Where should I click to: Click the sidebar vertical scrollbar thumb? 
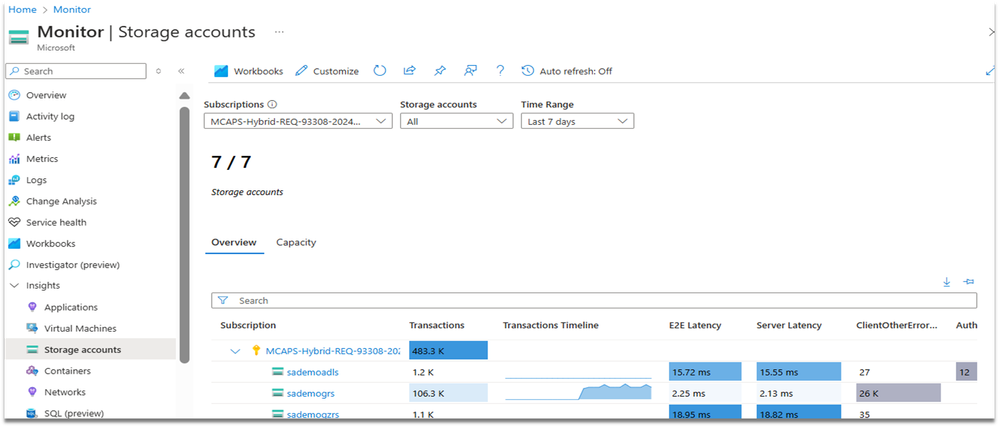tap(184, 235)
